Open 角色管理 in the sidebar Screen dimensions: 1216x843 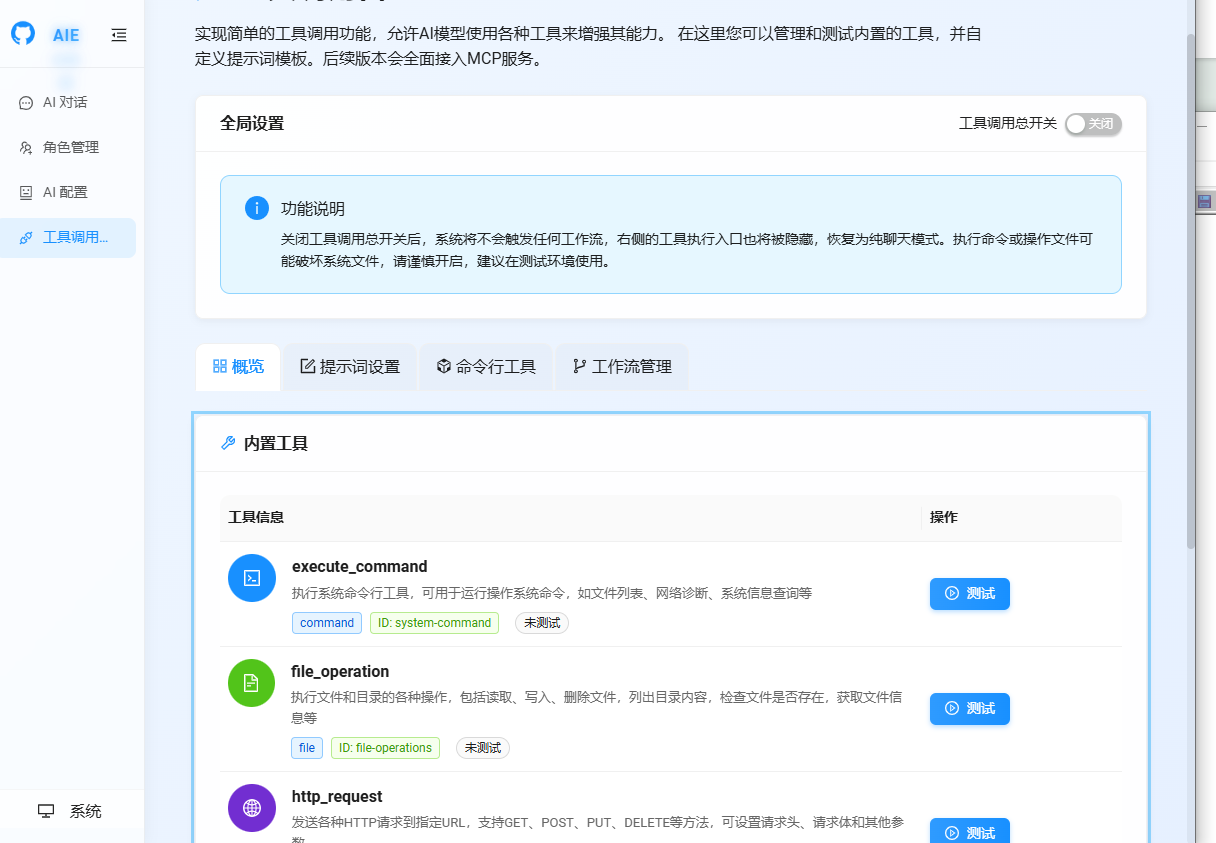point(68,148)
